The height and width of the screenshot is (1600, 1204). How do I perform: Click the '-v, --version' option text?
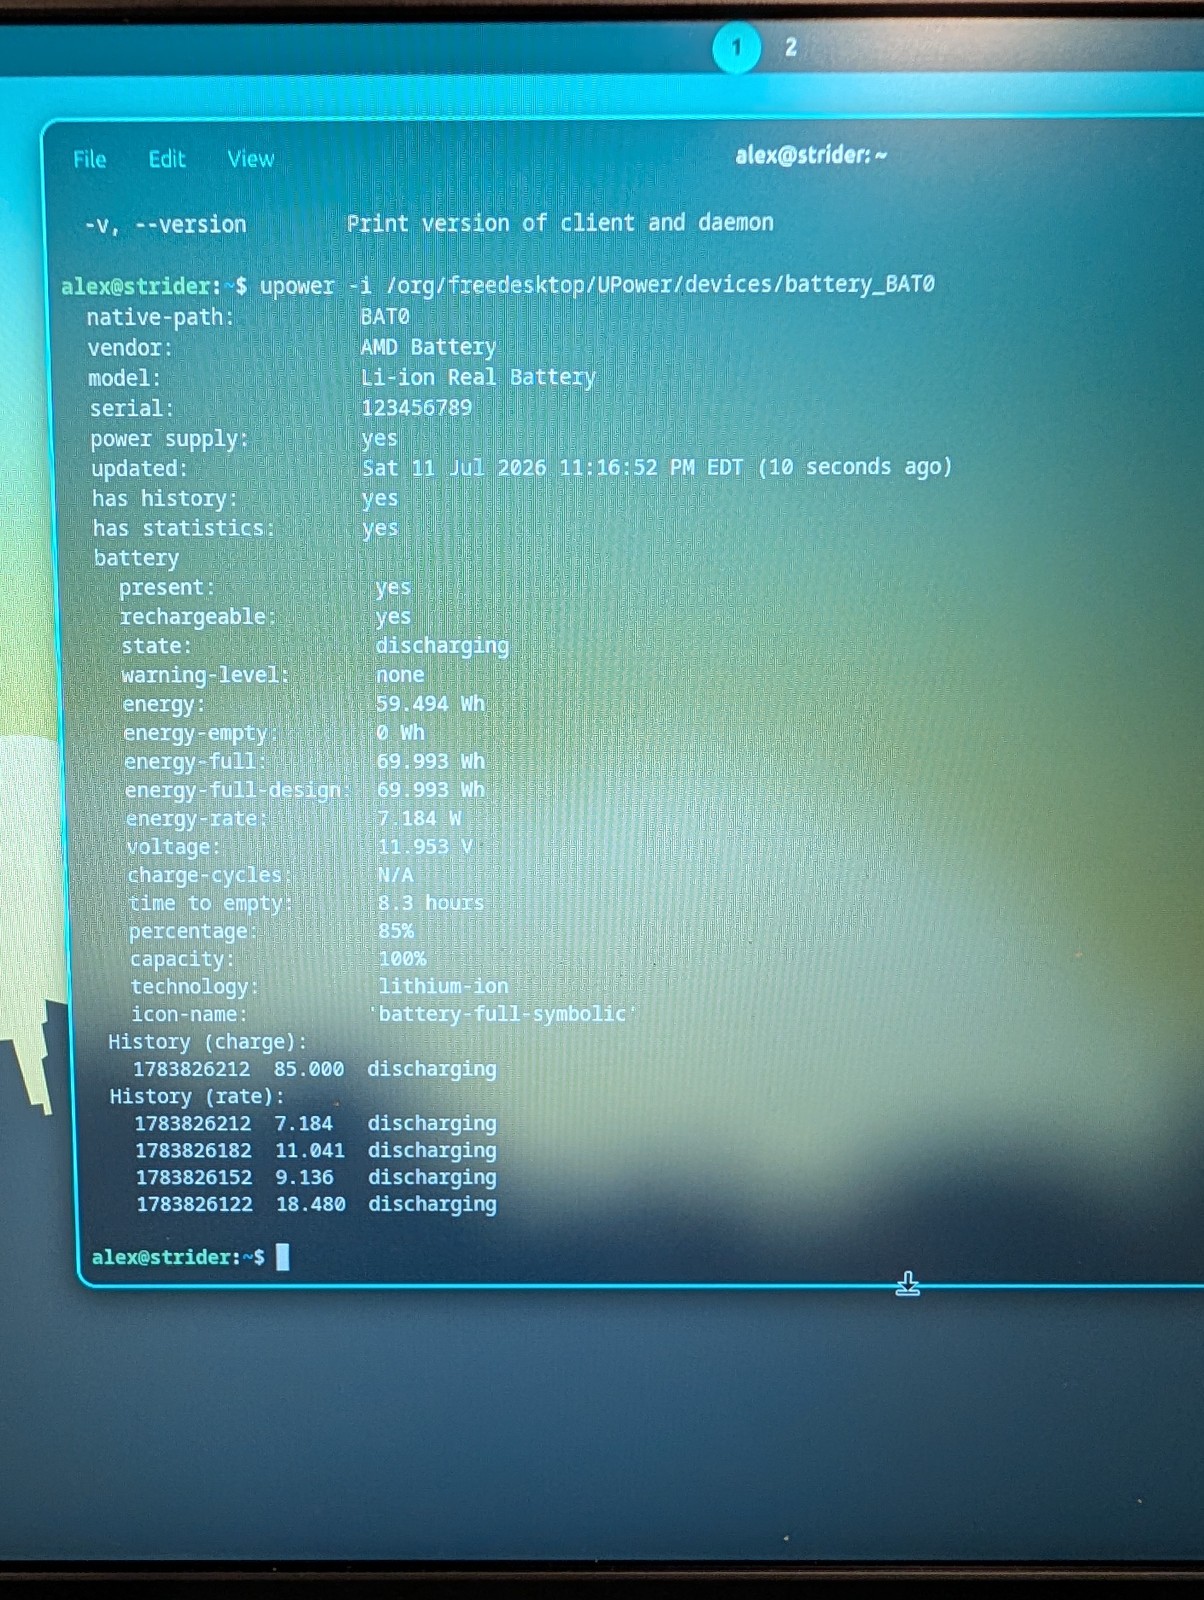(x=165, y=224)
